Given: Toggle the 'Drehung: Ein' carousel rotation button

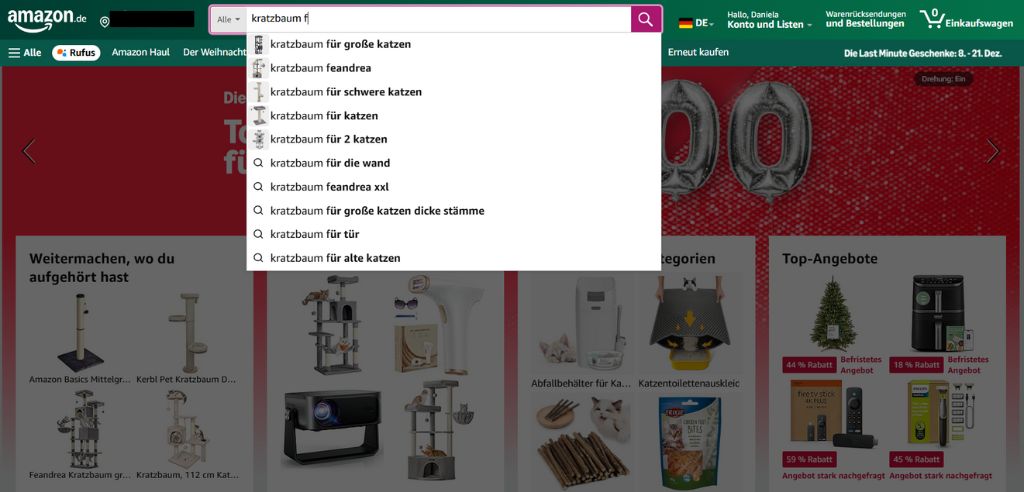Looking at the screenshot, I should coord(944,79).
